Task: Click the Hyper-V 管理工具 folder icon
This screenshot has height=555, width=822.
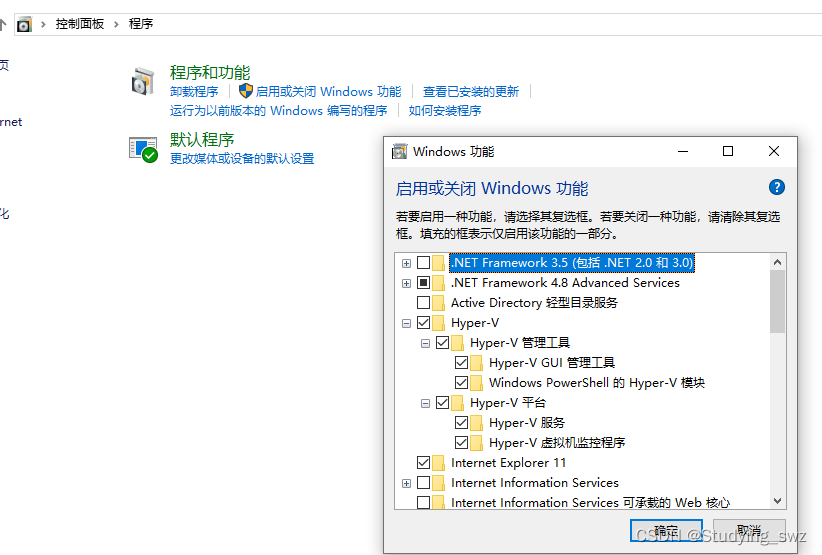Action: pyautogui.click(x=458, y=343)
